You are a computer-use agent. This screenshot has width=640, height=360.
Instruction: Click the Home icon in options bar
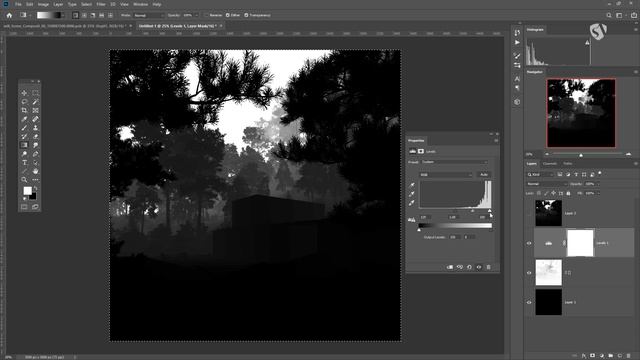click(9, 15)
